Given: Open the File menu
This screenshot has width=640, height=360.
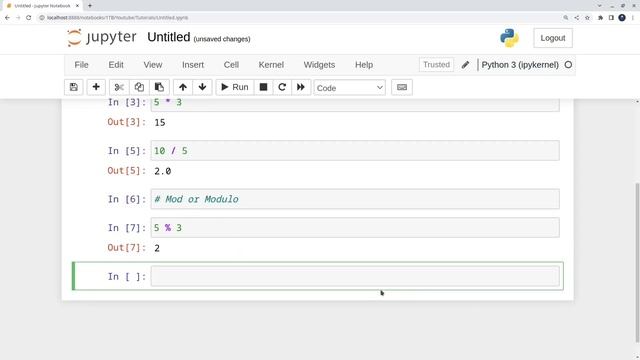Looking at the screenshot, I should (81, 65).
